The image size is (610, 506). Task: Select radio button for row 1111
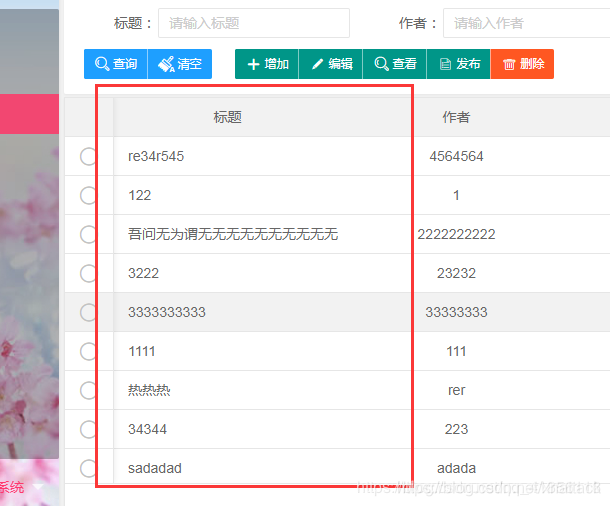coord(89,351)
